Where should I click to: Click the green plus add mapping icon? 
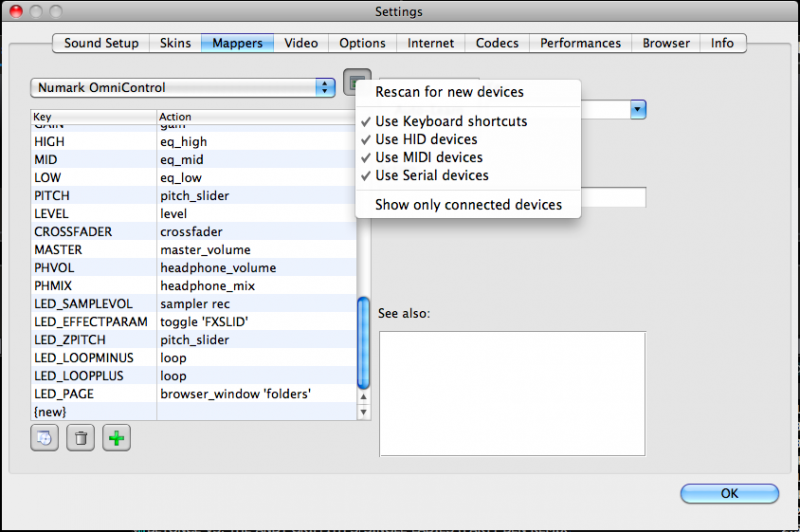point(117,438)
